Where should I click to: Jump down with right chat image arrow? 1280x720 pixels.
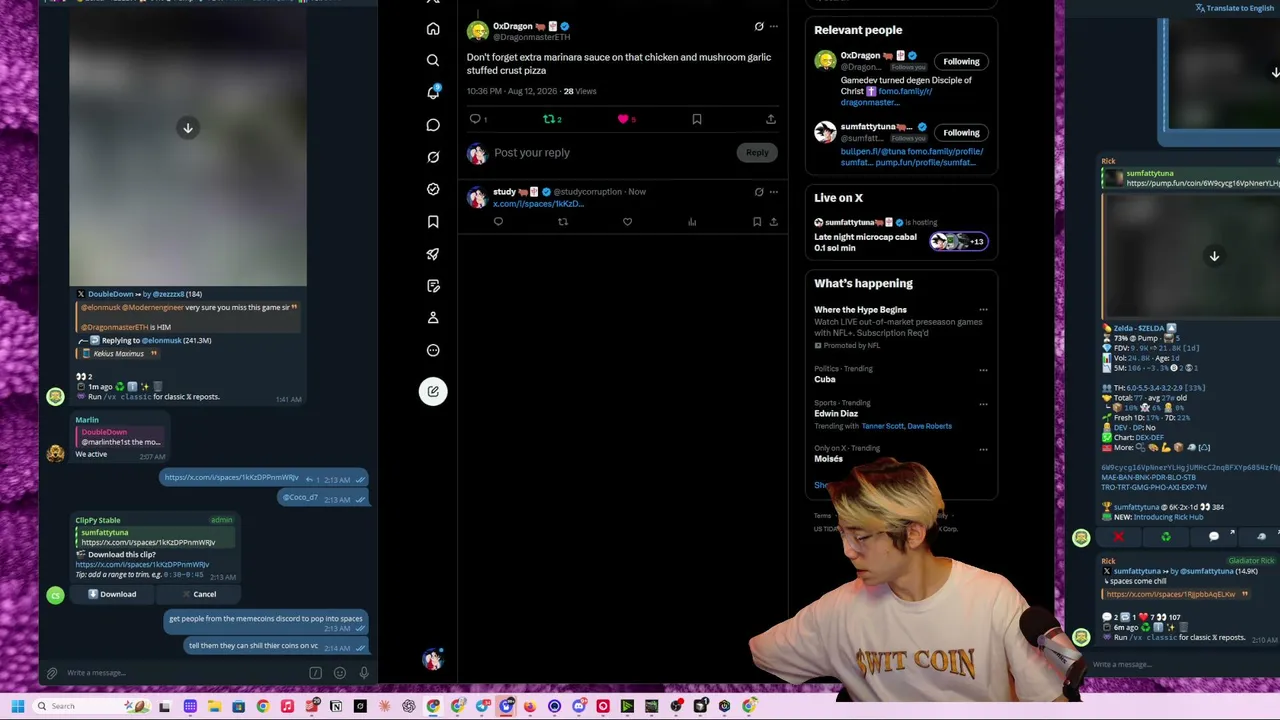[1214, 256]
